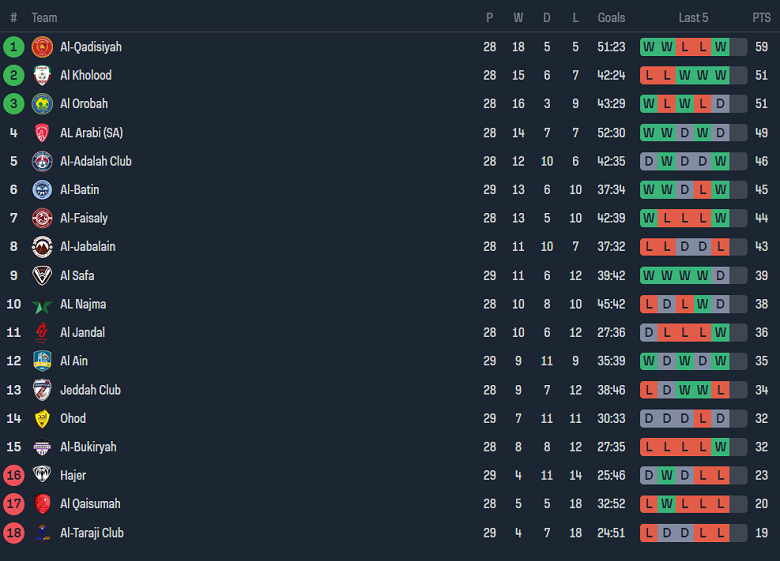Click the Al-Qadisiyah club crest icon
This screenshot has height=561, width=780.
tap(42, 47)
